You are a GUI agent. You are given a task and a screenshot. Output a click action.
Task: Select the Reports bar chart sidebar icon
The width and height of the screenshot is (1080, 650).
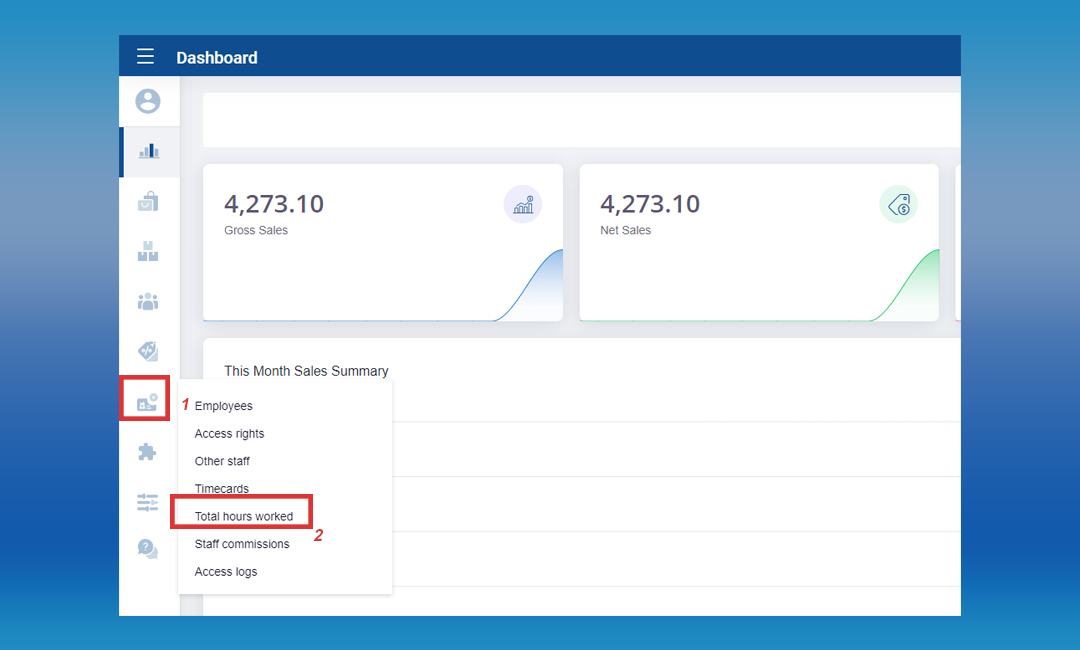tap(148, 152)
